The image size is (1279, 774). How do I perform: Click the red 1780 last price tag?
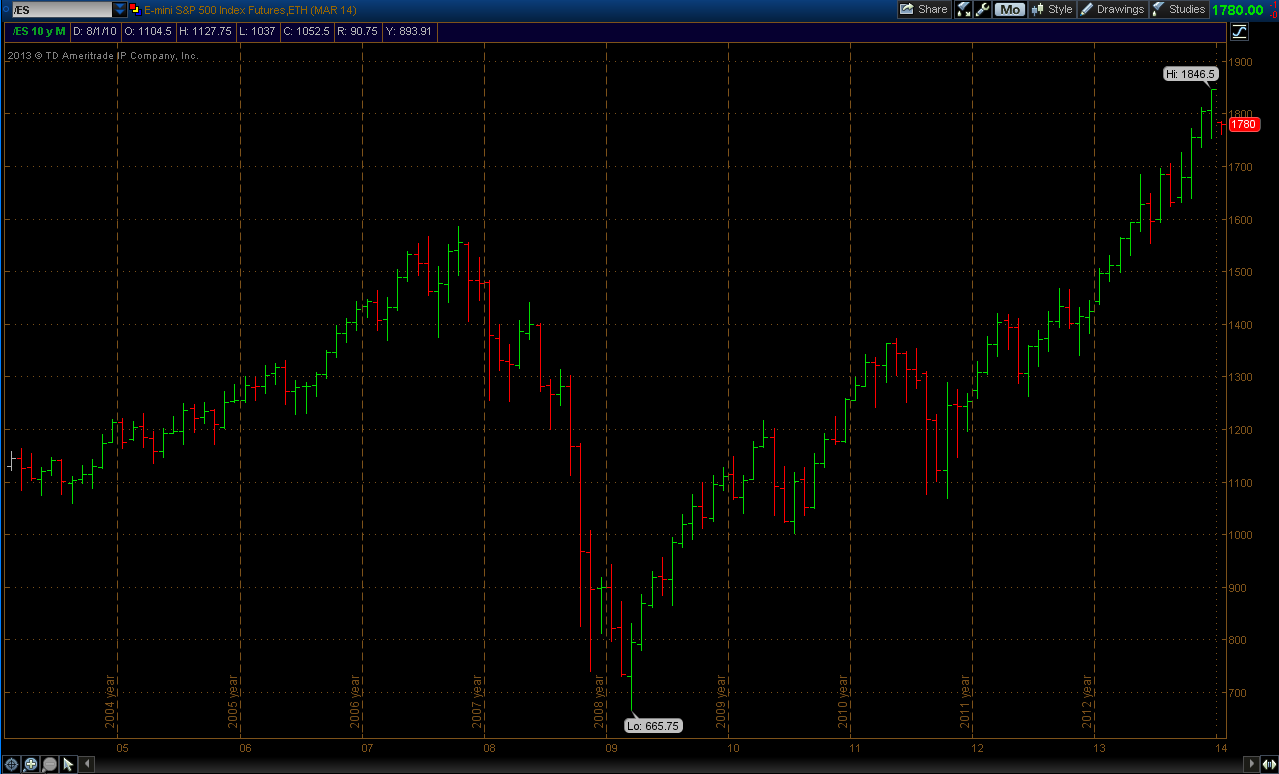pos(1244,125)
